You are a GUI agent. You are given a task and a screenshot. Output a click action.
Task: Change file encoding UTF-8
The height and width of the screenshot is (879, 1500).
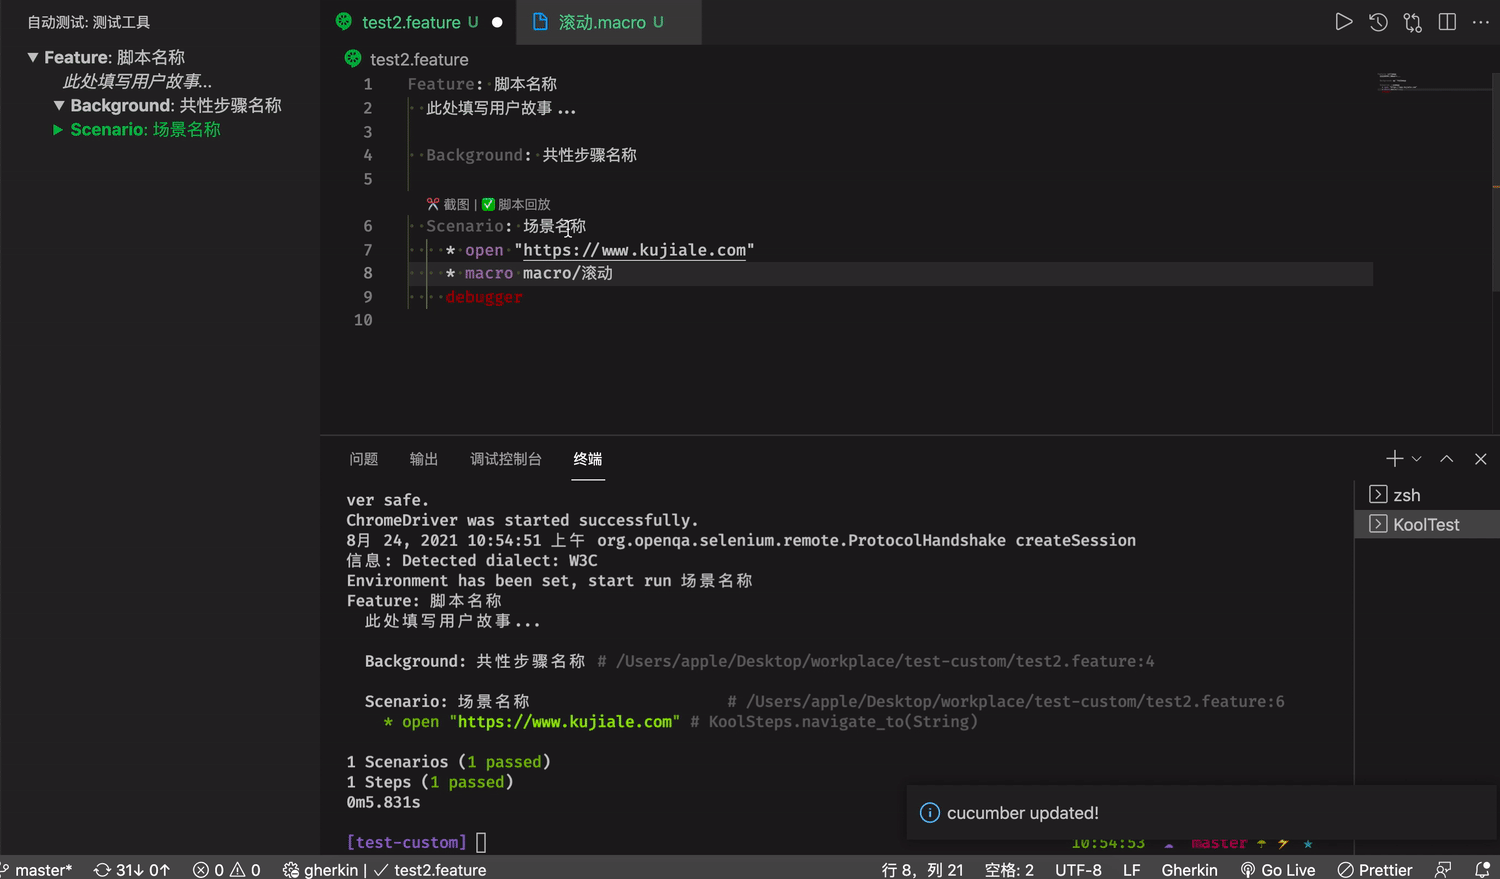coord(1078,870)
